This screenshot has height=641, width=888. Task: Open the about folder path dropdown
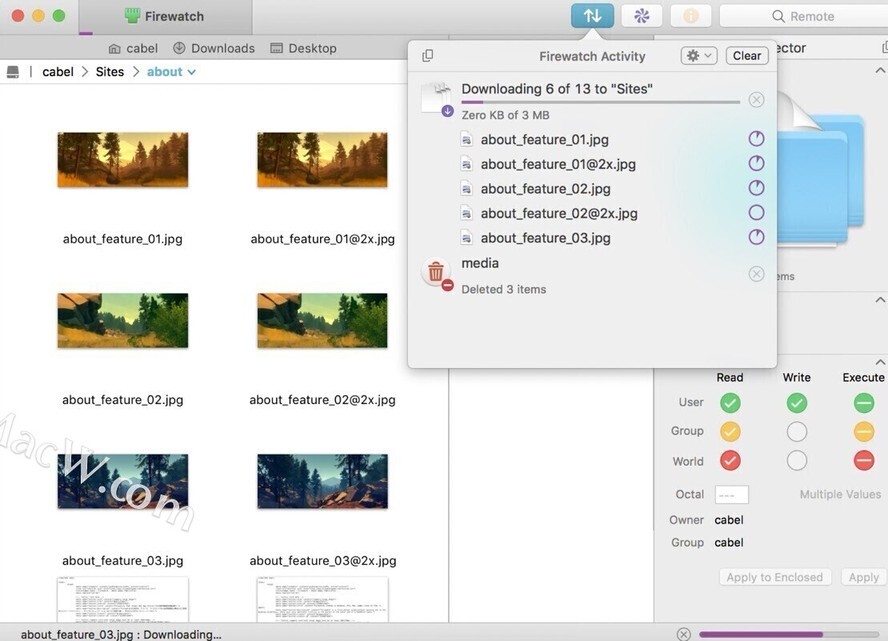coord(171,72)
